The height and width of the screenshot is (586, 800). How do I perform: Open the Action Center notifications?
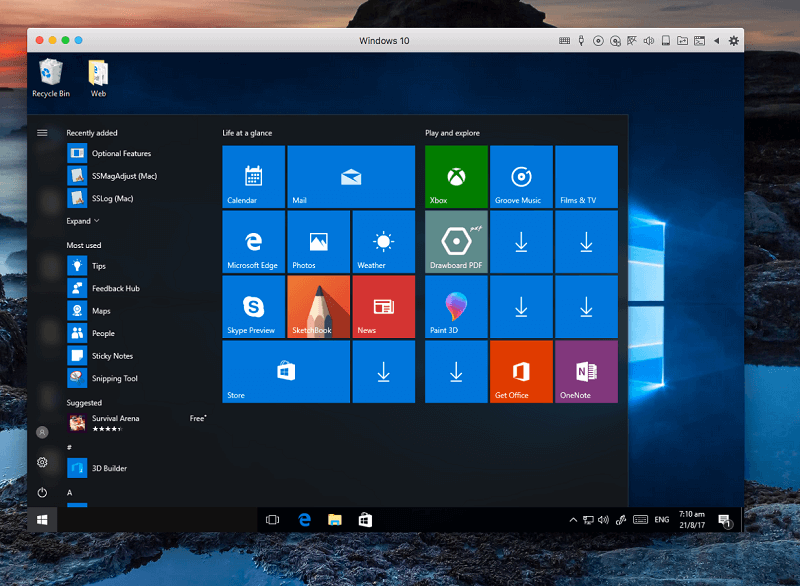point(724,520)
